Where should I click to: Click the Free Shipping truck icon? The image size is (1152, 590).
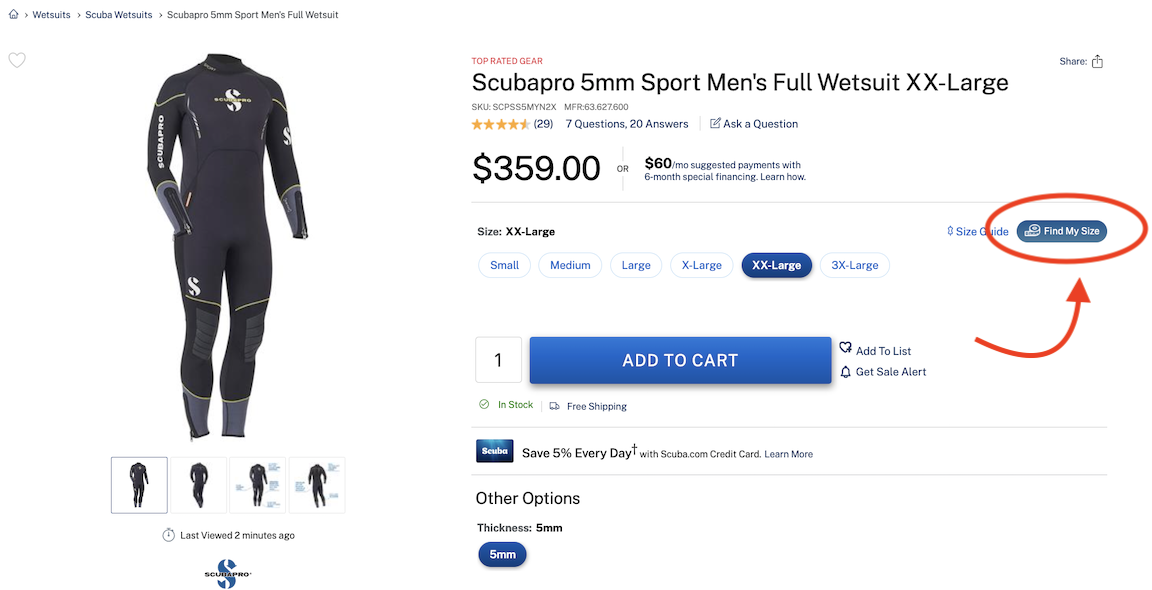554,405
